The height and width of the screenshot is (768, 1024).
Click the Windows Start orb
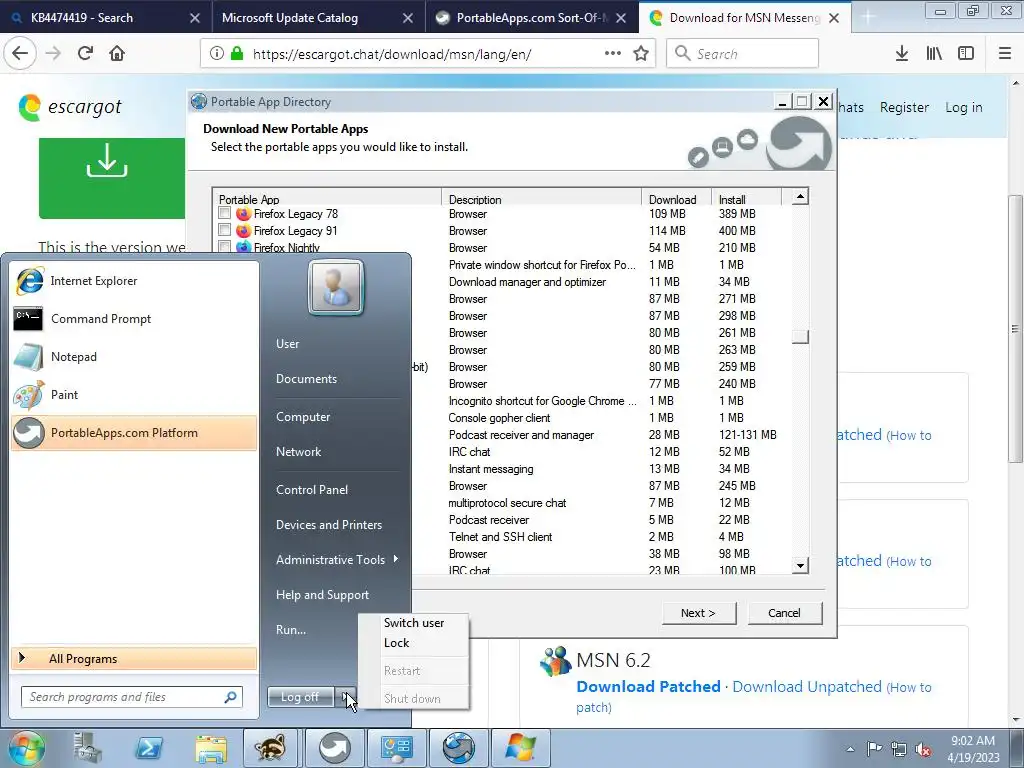(27, 748)
